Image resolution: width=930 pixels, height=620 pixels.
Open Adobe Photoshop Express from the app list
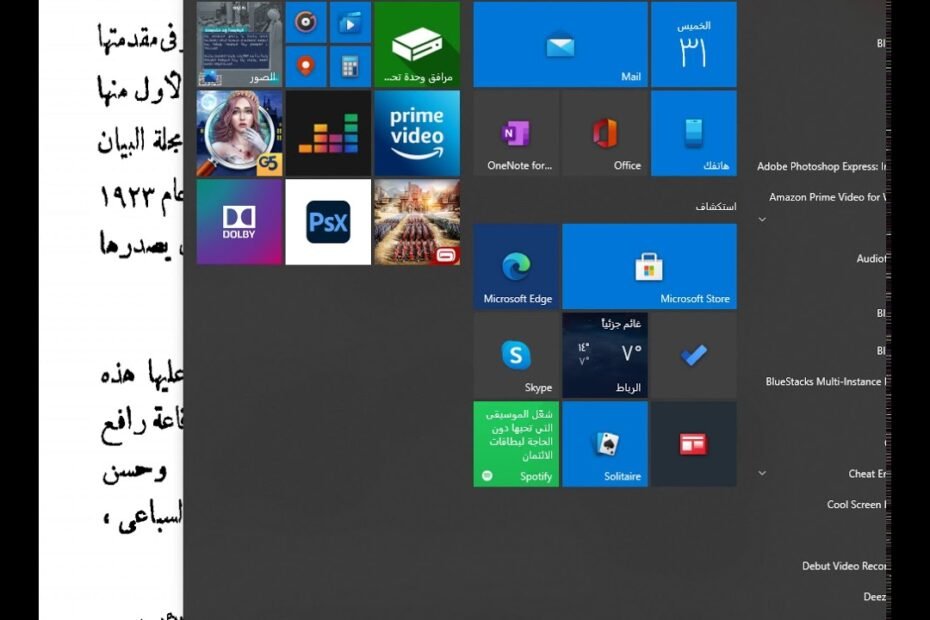821,167
